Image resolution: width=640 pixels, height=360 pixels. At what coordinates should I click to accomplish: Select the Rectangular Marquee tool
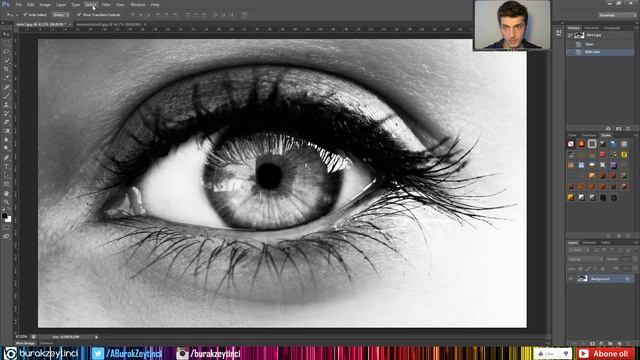(6, 43)
